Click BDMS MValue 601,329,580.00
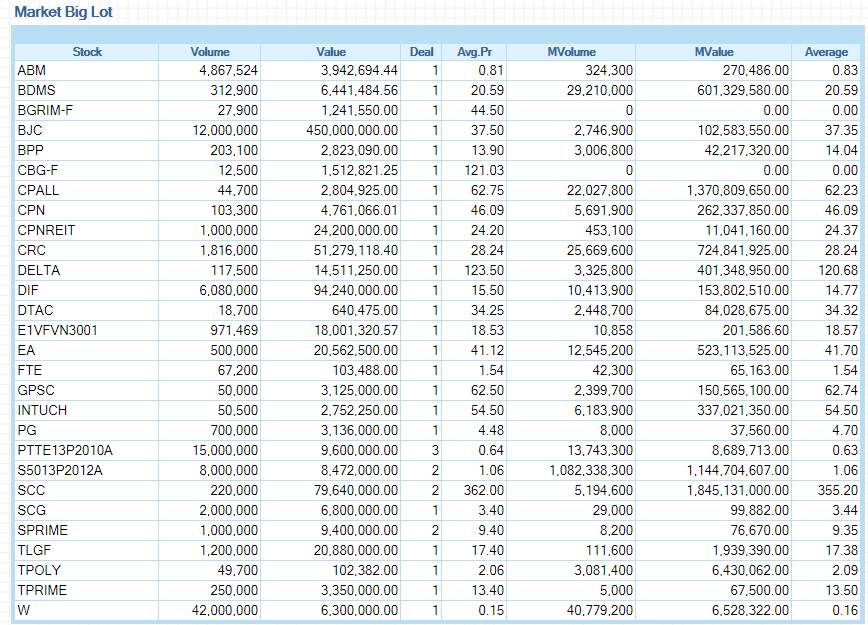This screenshot has height=625, width=868. click(x=743, y=91)
